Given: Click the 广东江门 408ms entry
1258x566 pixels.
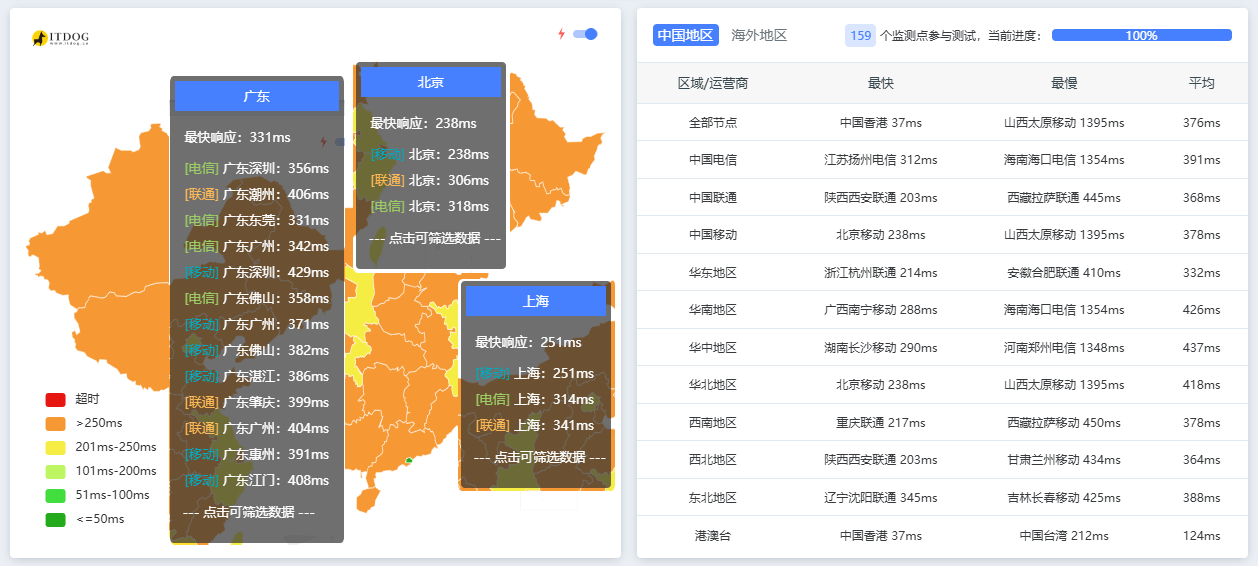Looking at the screenshot, I should click(257, 480).
